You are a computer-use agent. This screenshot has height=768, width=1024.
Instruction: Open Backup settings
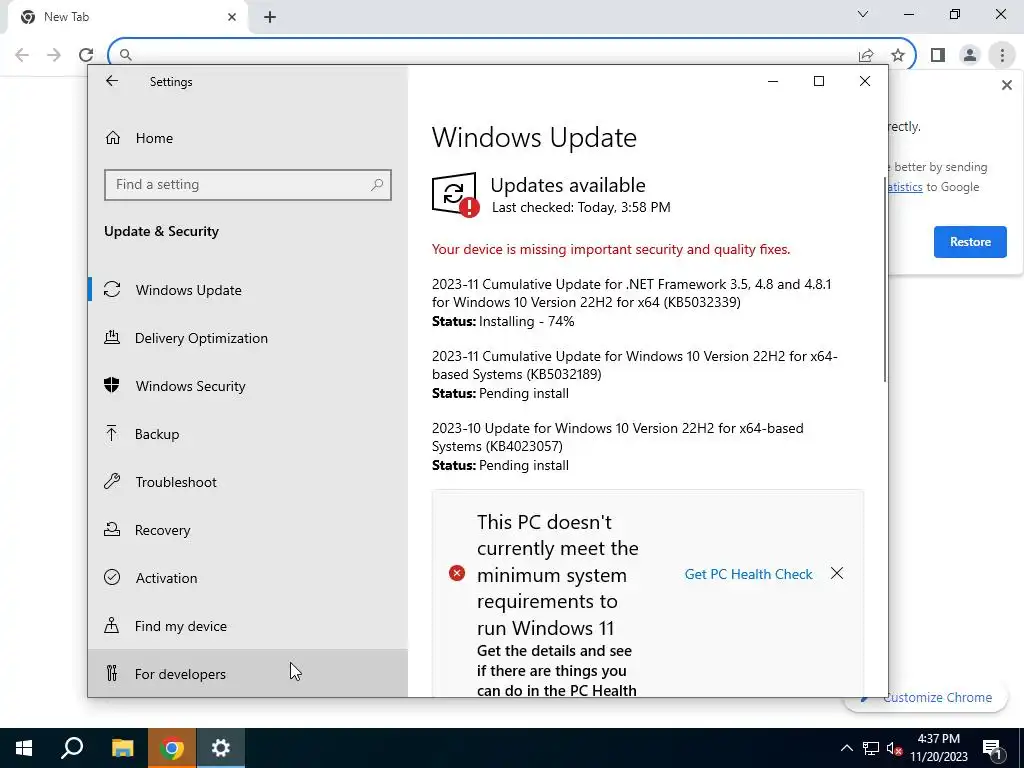[x=248, y=434]
